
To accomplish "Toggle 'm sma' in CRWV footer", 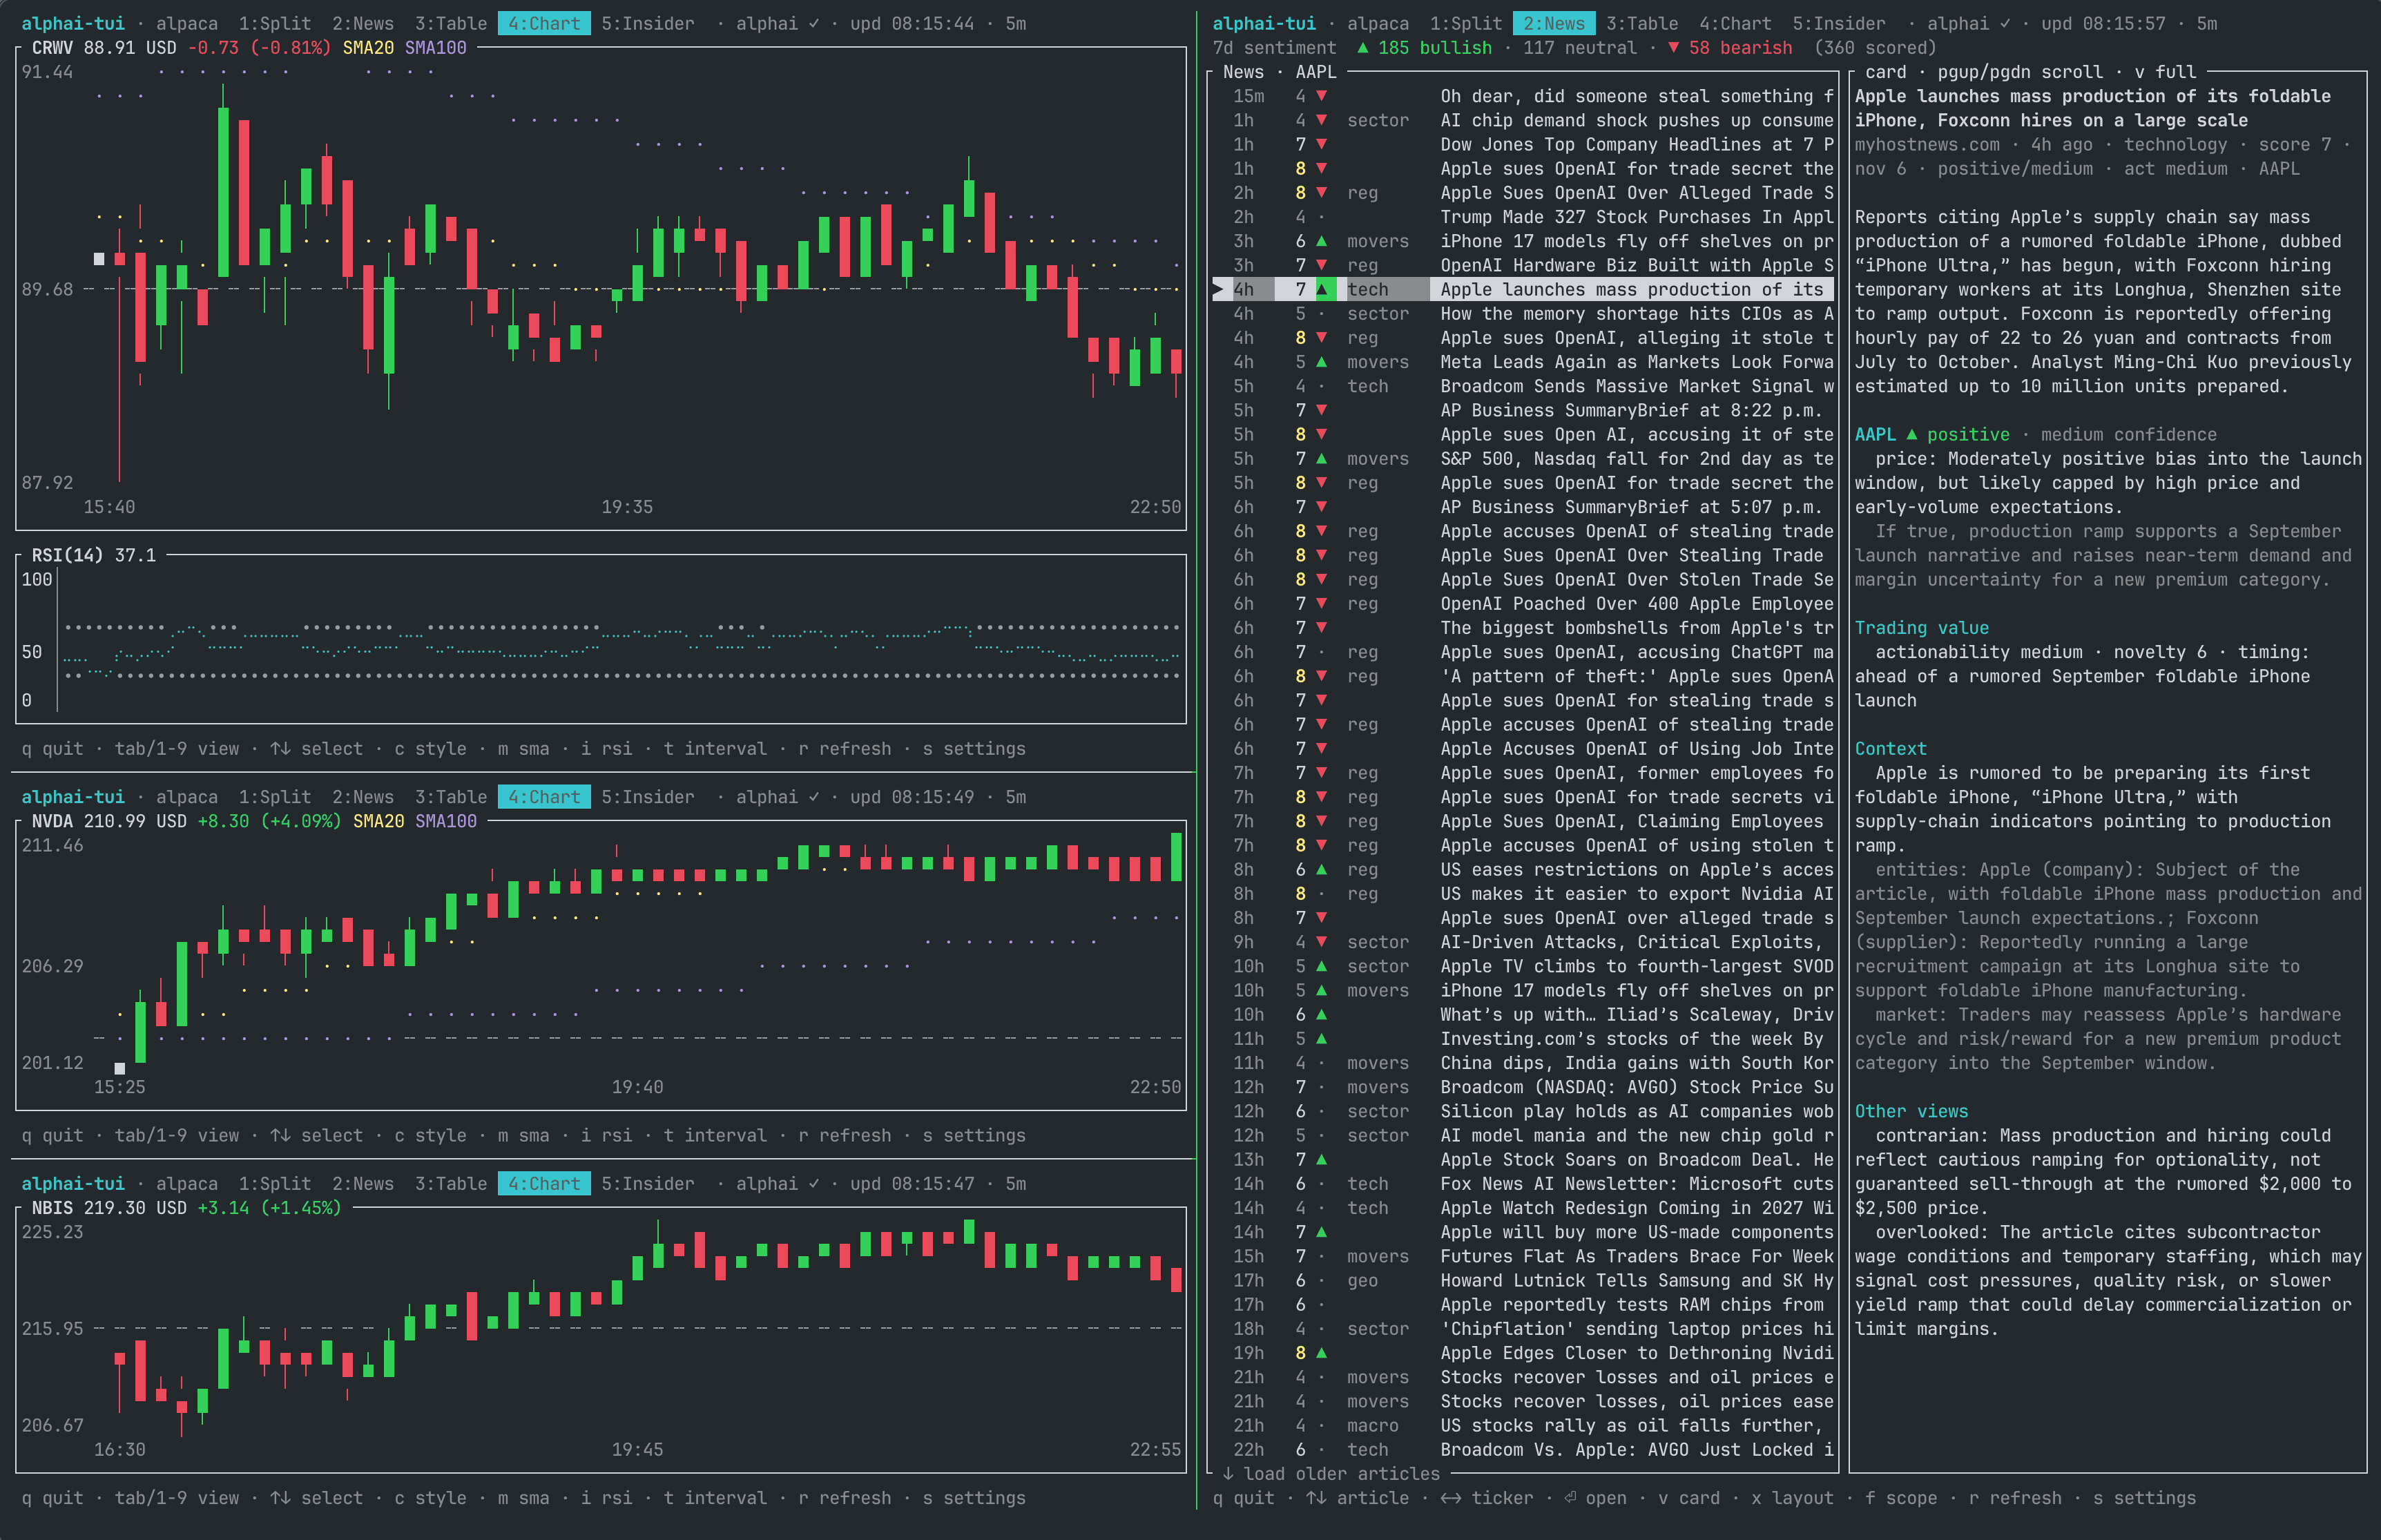I will 523,749.
